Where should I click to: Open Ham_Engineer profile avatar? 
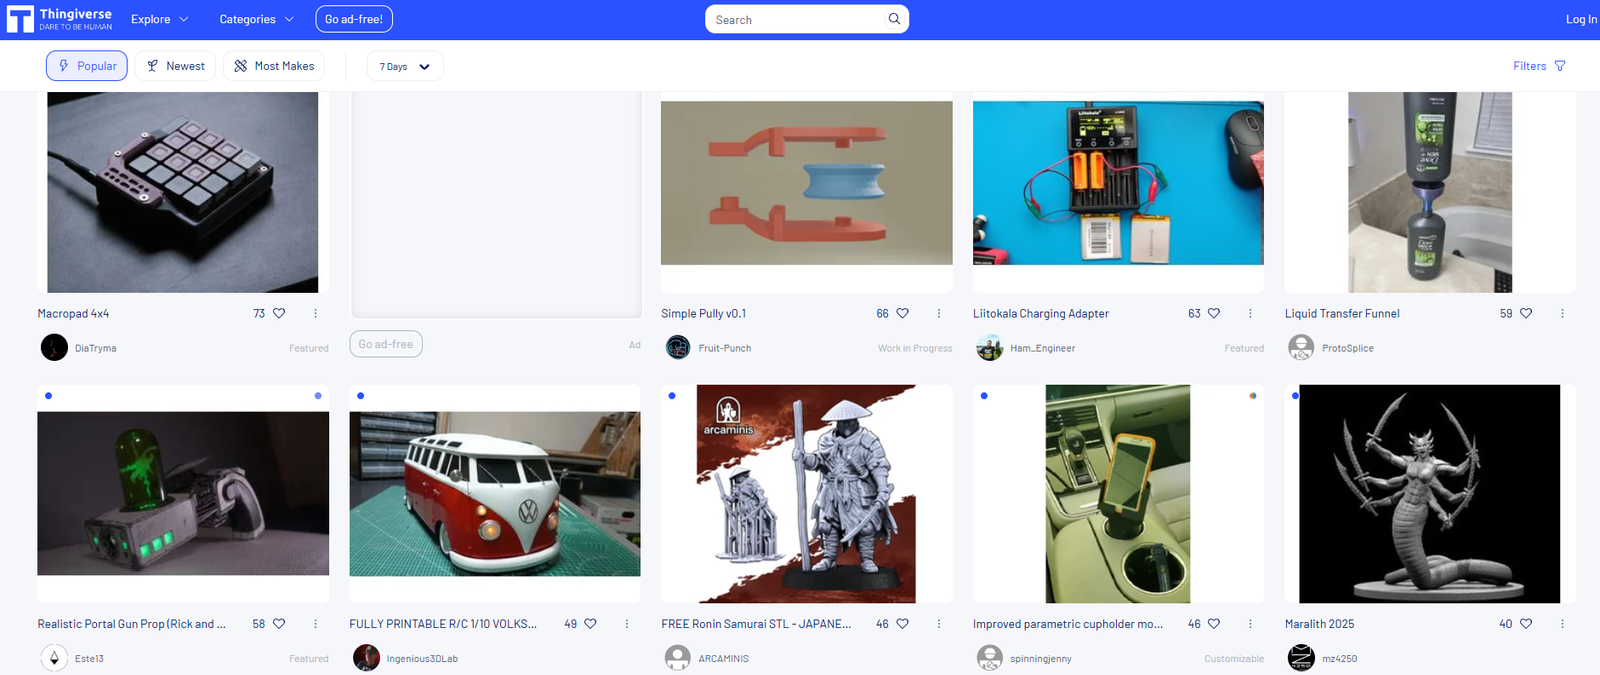point(990,347)
